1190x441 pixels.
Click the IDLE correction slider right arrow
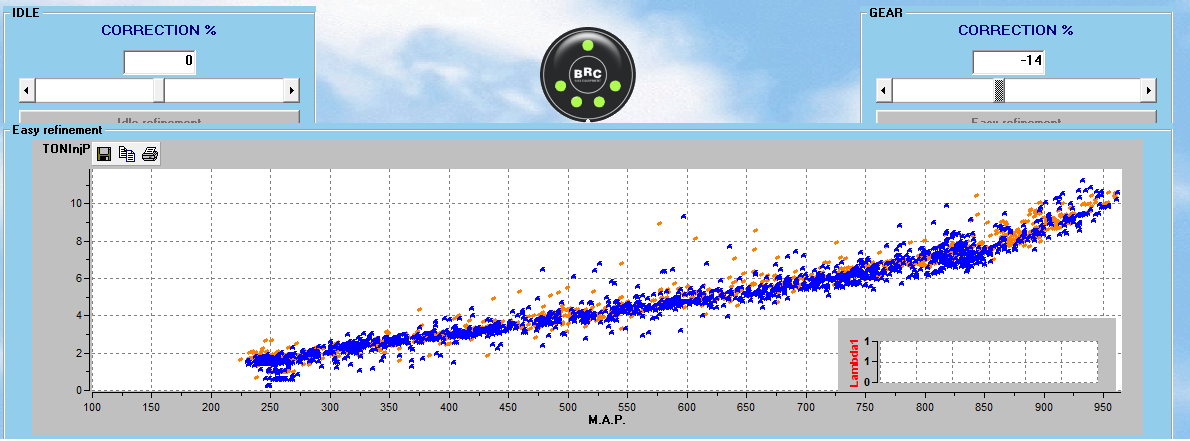(291, 91)
